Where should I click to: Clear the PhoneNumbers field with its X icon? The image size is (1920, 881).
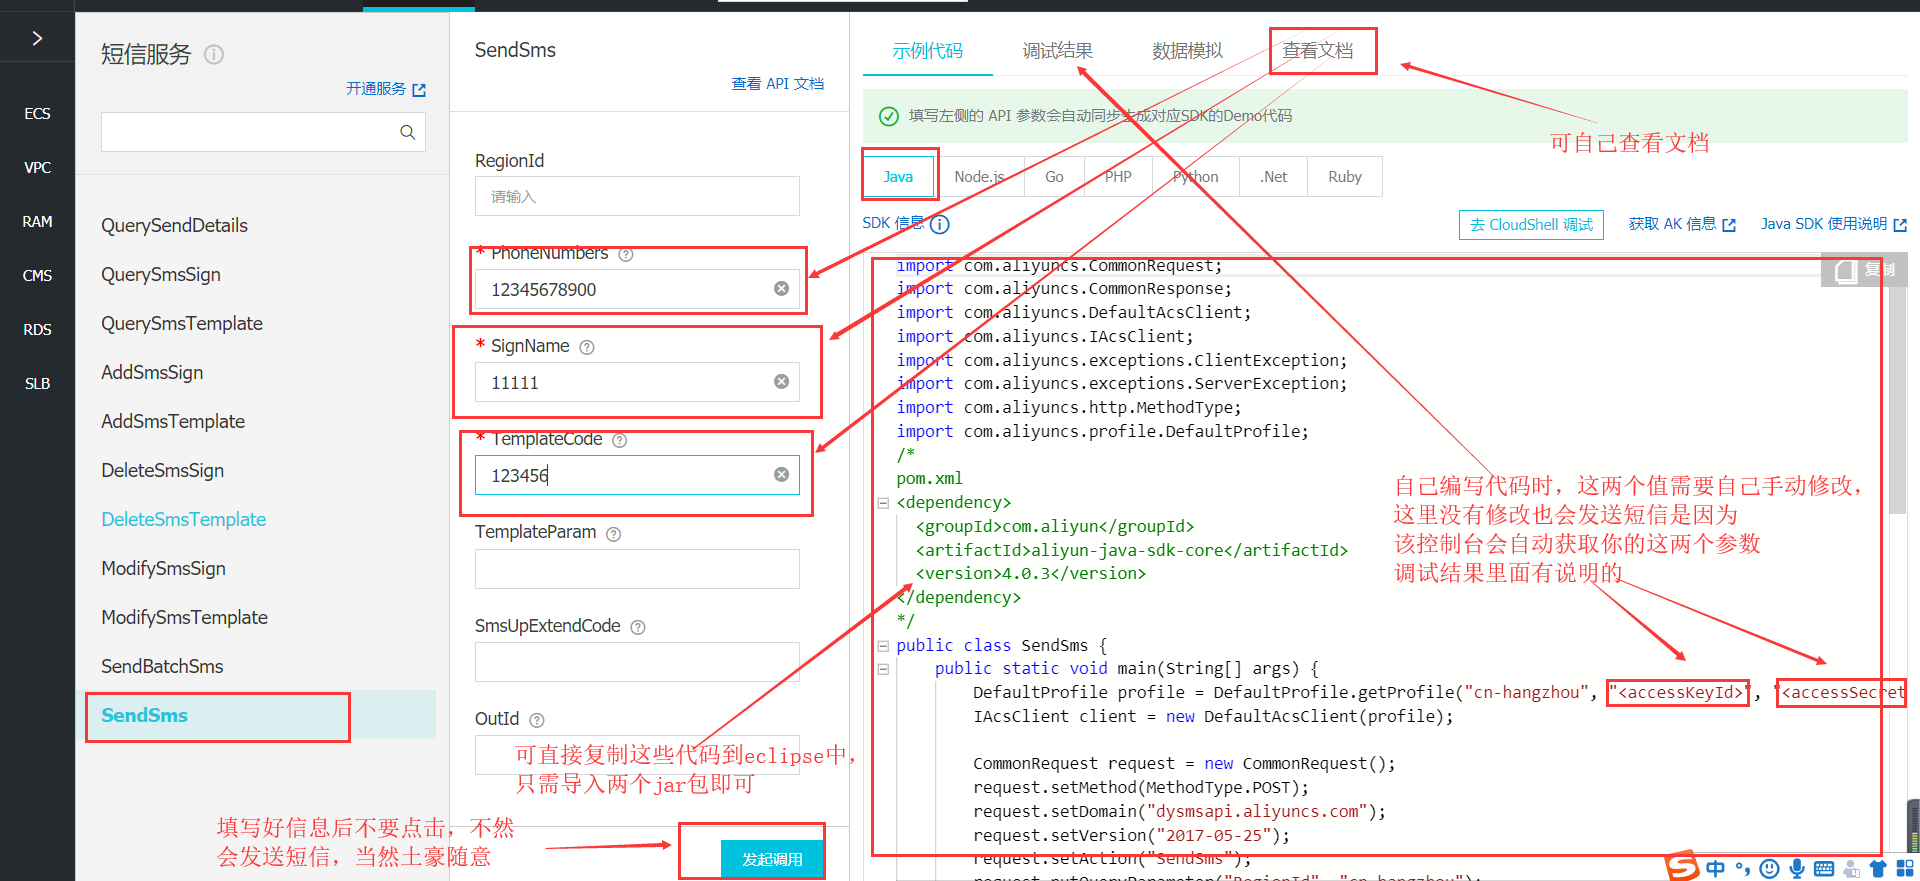[781, 289]
